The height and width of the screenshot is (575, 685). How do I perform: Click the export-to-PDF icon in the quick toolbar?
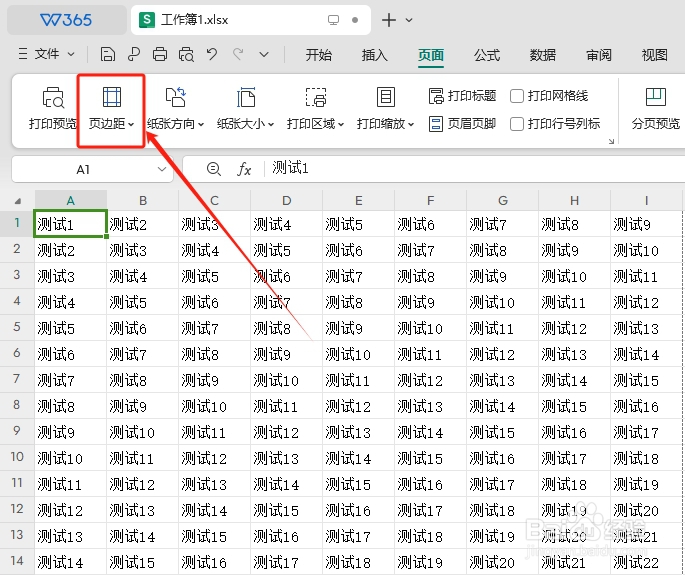[x=134, y=55]
